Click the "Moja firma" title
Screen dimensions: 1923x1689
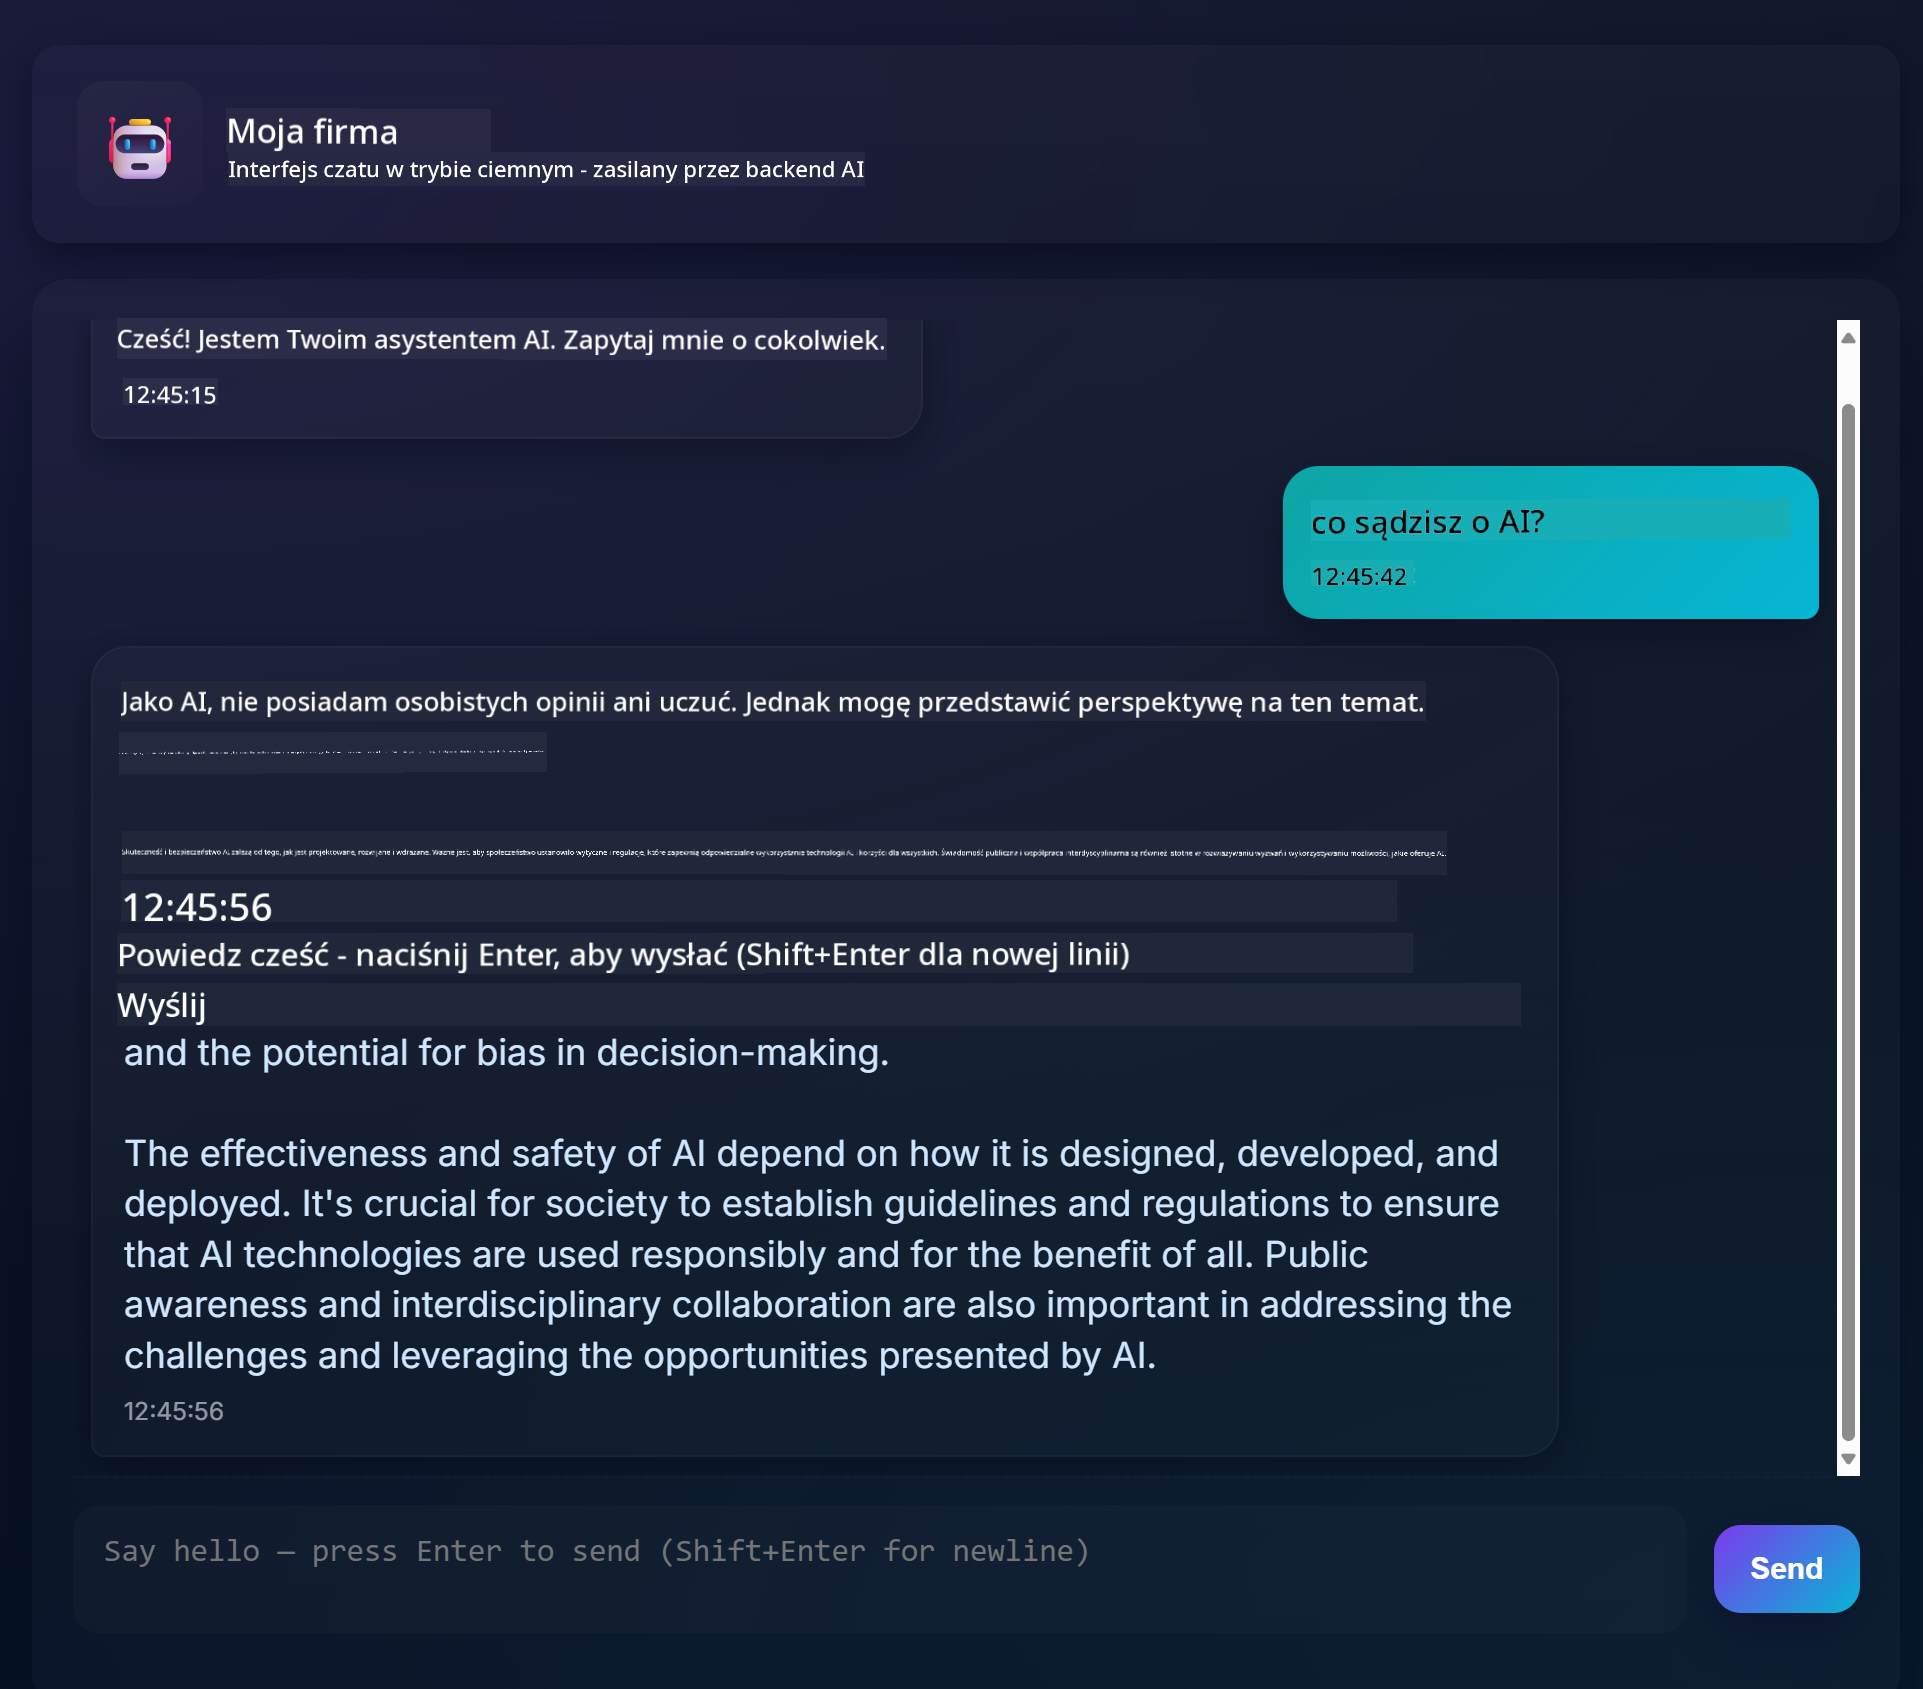(x=312, y=132)
